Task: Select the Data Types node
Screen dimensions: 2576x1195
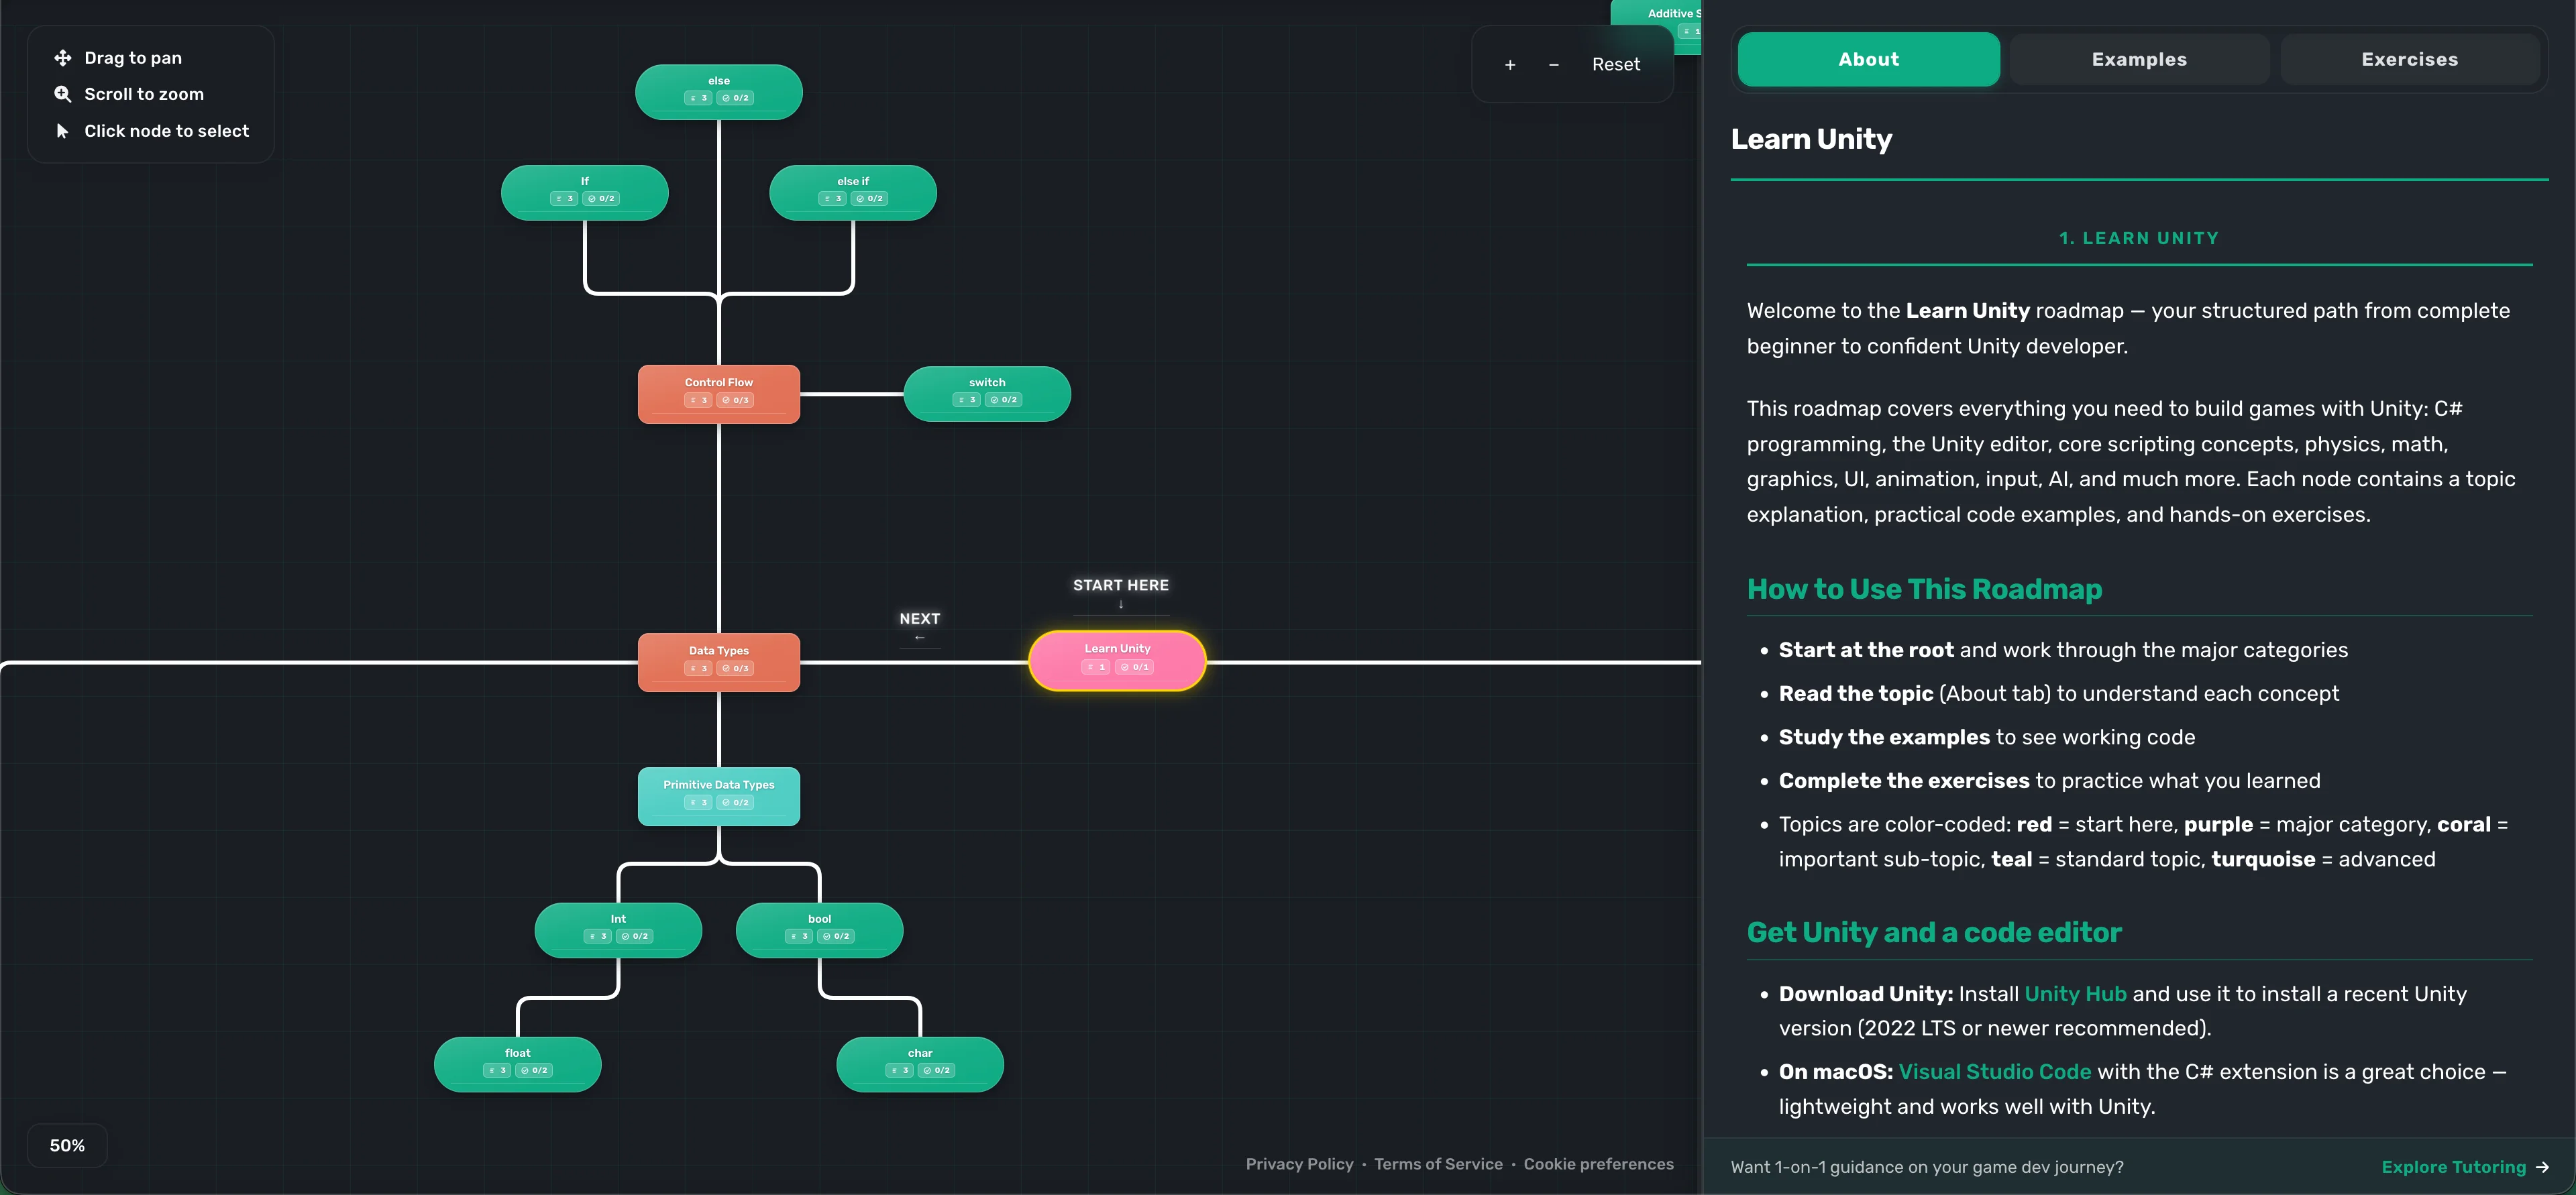Action: pos(719,661)
